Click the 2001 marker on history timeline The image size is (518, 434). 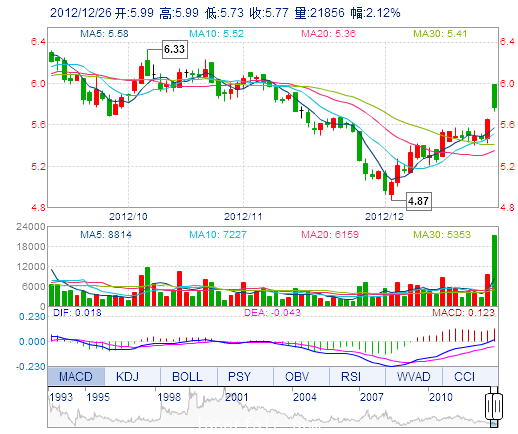point(237,397)
